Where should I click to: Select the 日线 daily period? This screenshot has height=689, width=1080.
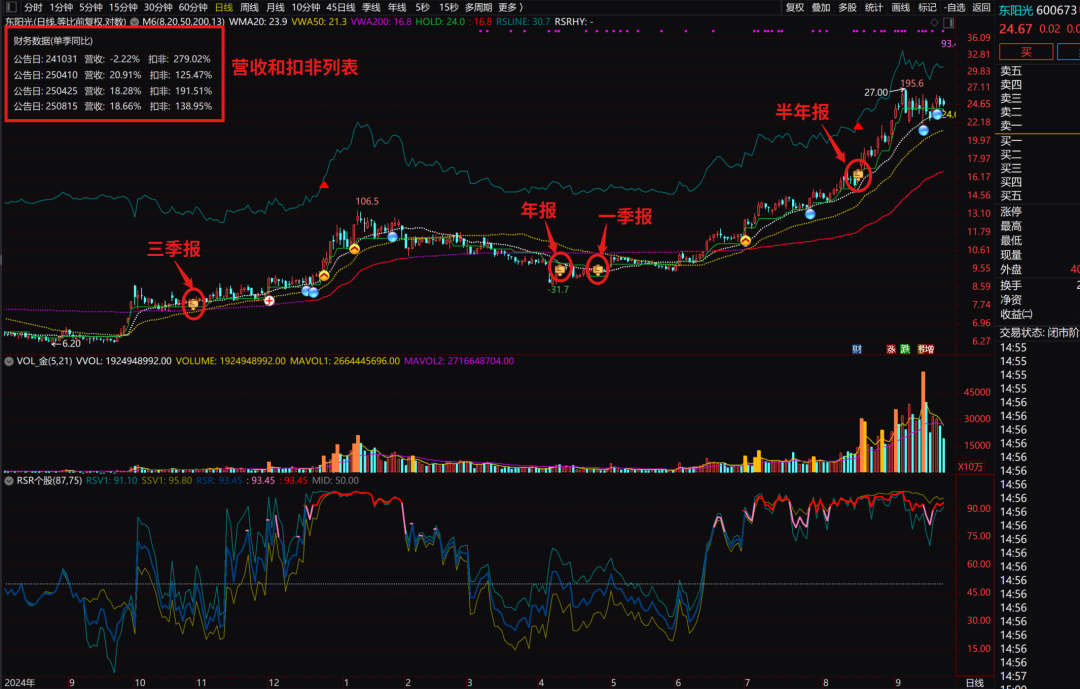[x=224, y=8]
